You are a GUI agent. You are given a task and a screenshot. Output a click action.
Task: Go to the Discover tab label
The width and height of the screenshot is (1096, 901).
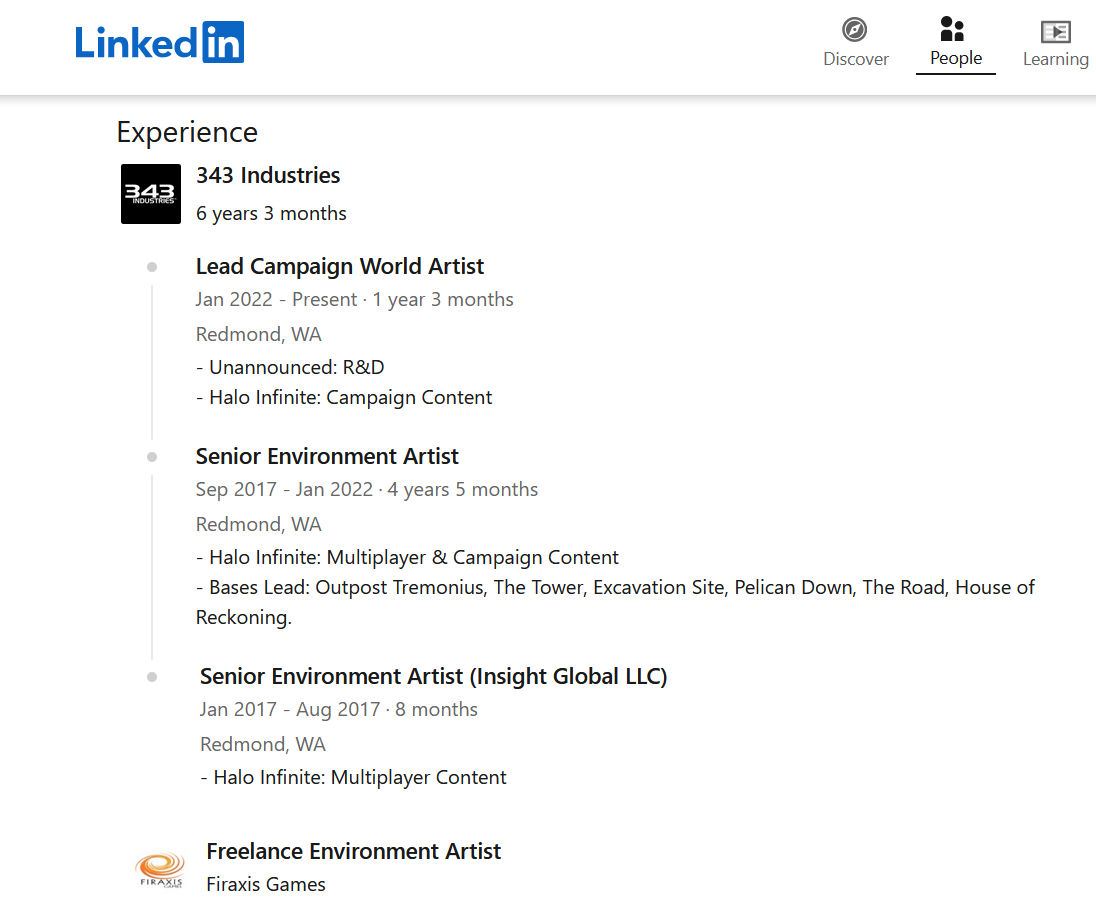click(856, 59)
